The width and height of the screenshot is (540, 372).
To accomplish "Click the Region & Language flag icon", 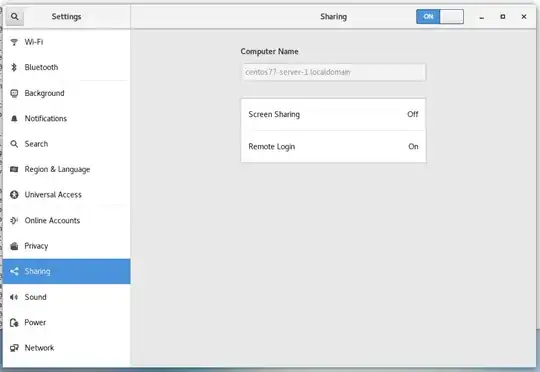I will pos(14,169).
